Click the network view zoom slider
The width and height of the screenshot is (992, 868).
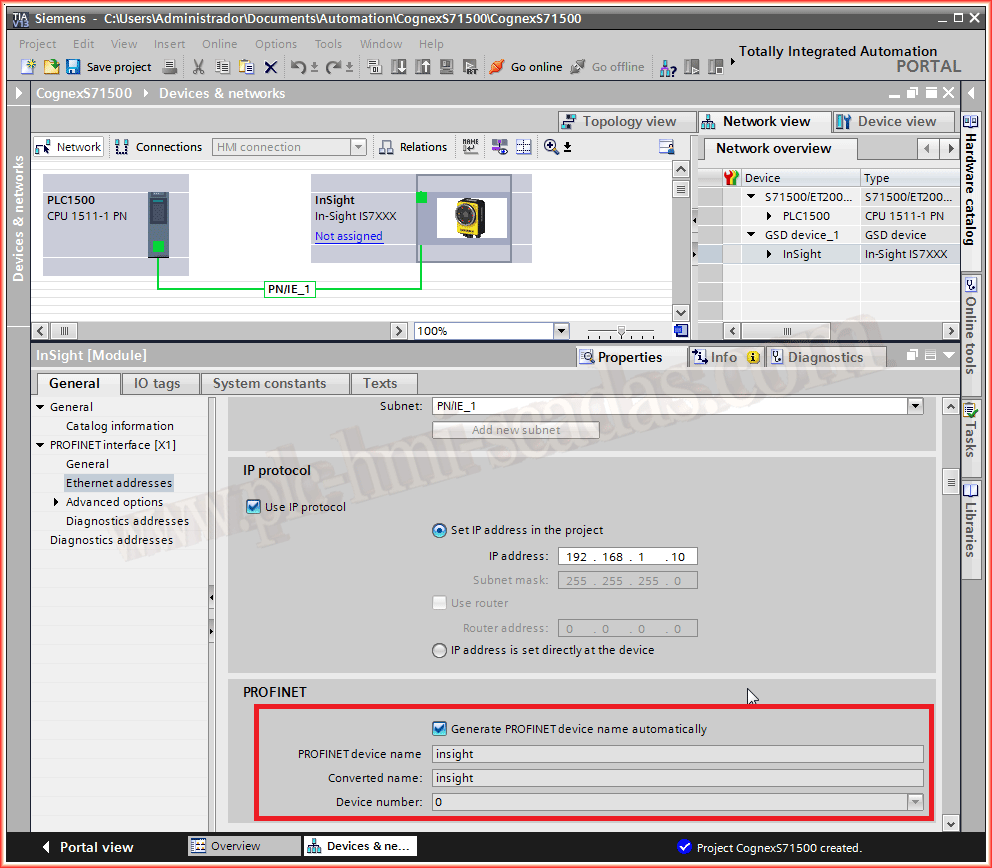(621, 331)
